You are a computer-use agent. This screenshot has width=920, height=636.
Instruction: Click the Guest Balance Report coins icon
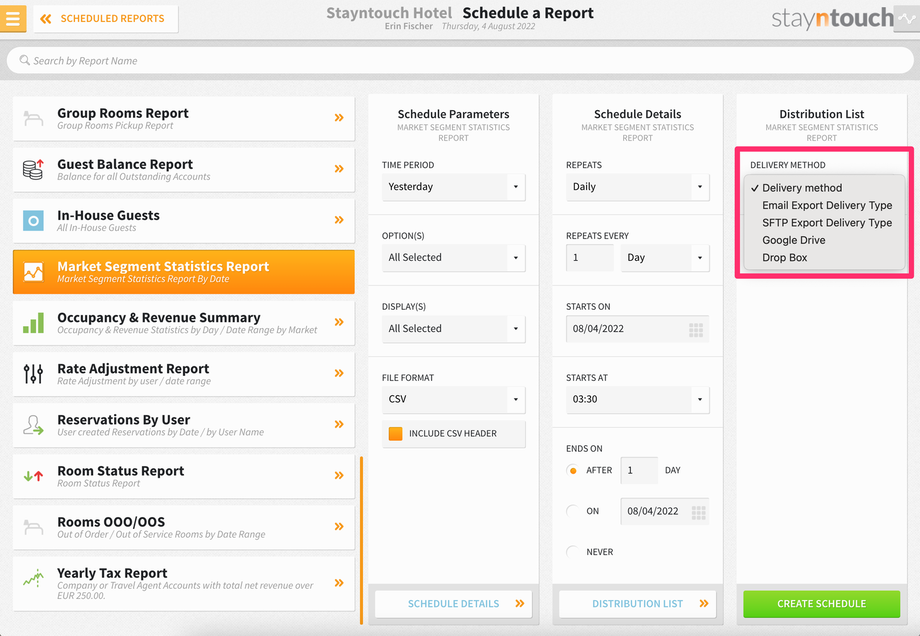(33, 169)
